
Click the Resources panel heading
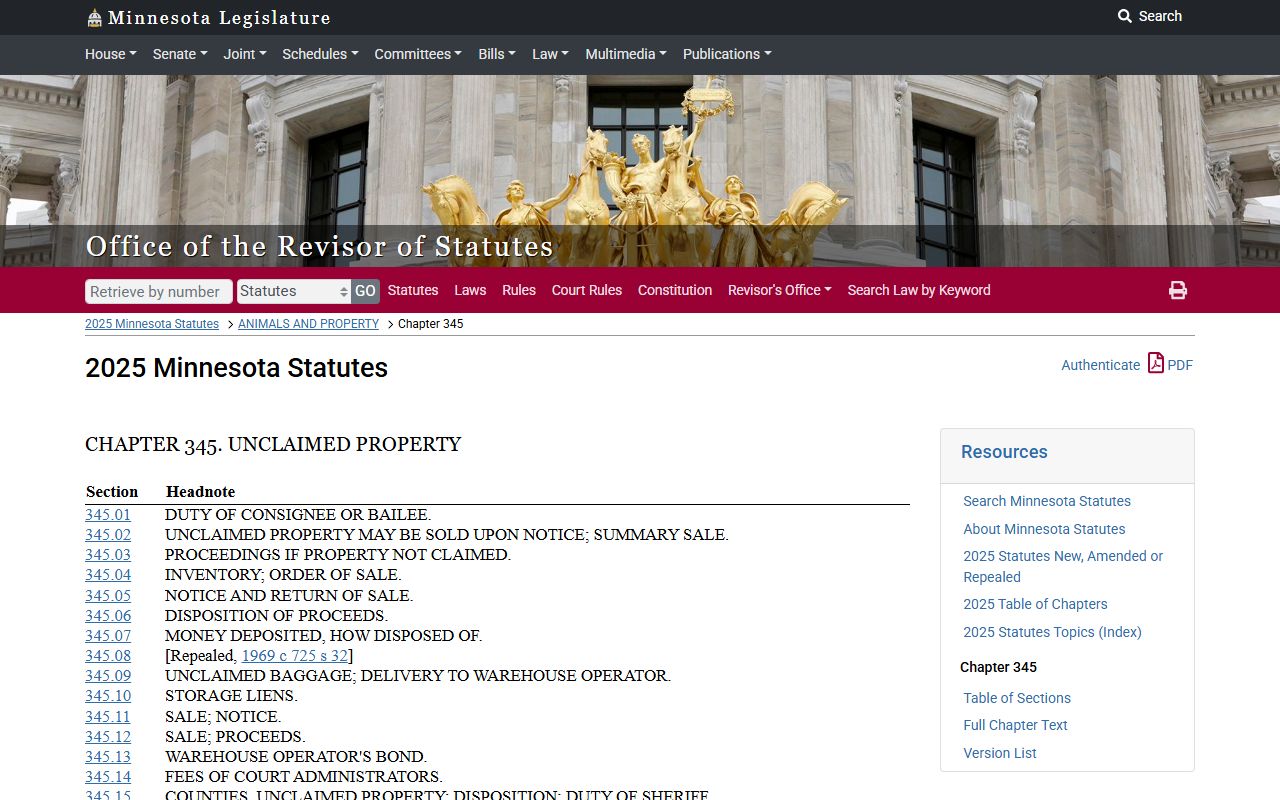coord(1004,452)
